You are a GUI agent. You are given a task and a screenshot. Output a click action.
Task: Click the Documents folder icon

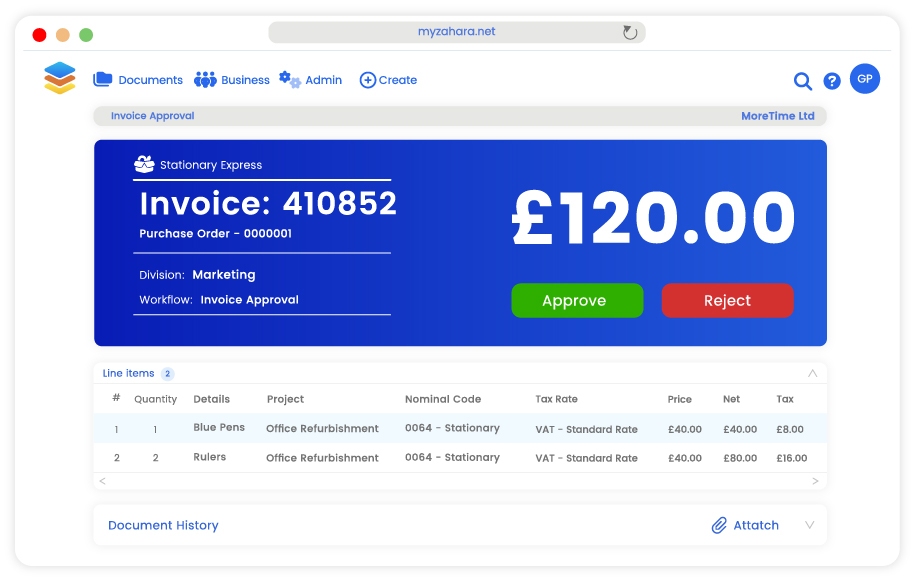click(103, 79)
